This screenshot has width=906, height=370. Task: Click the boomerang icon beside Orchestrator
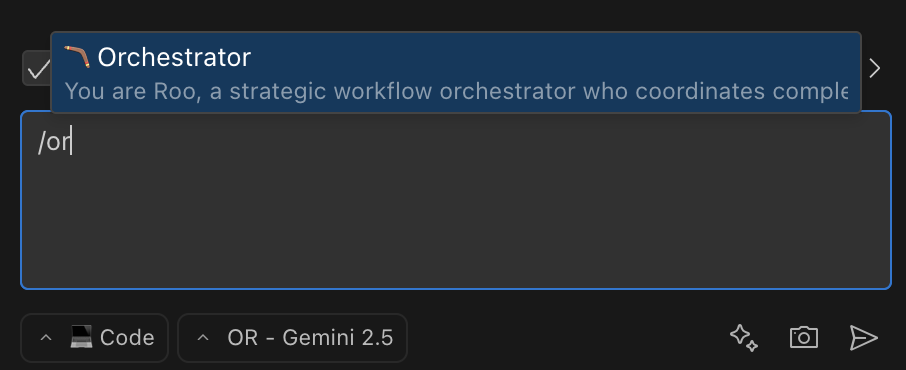[77, 57]
